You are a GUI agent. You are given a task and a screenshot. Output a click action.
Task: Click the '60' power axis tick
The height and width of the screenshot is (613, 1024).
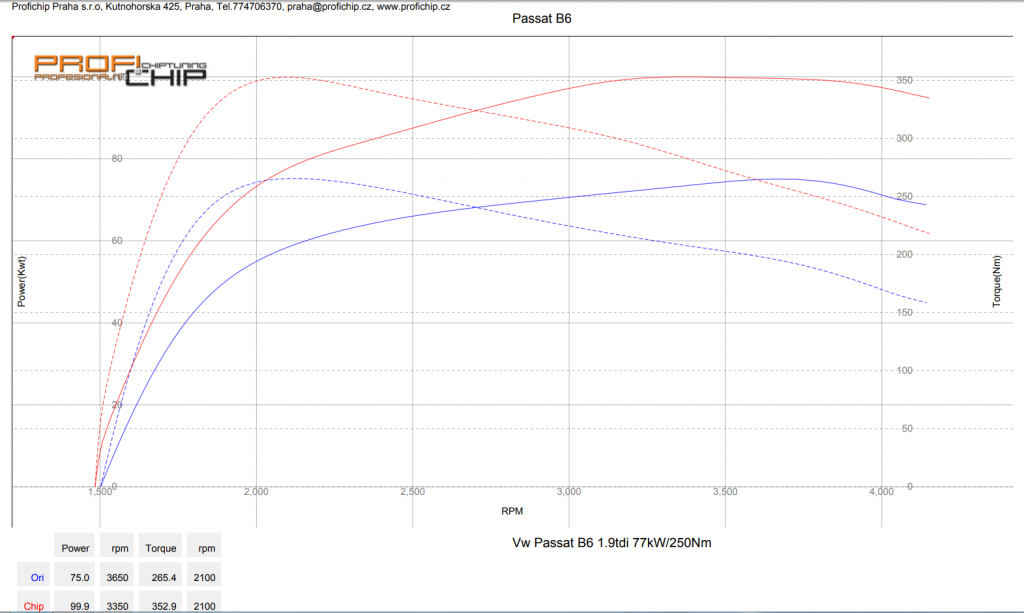(117, 241)
